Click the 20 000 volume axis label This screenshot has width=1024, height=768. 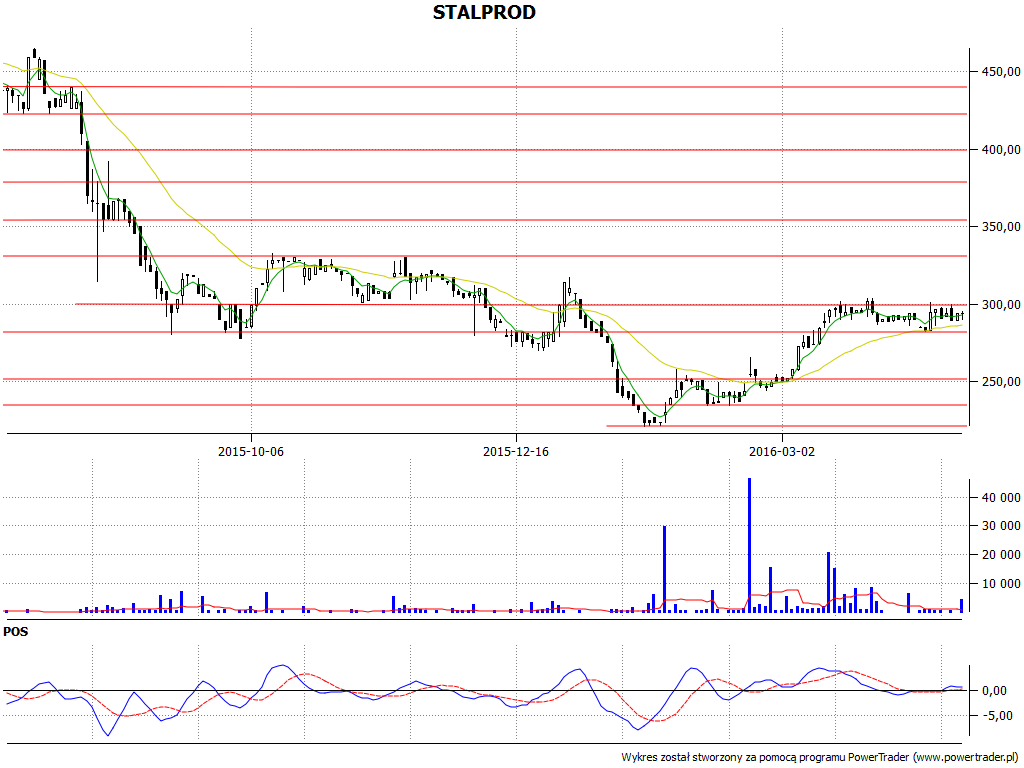click(1000, 555)
